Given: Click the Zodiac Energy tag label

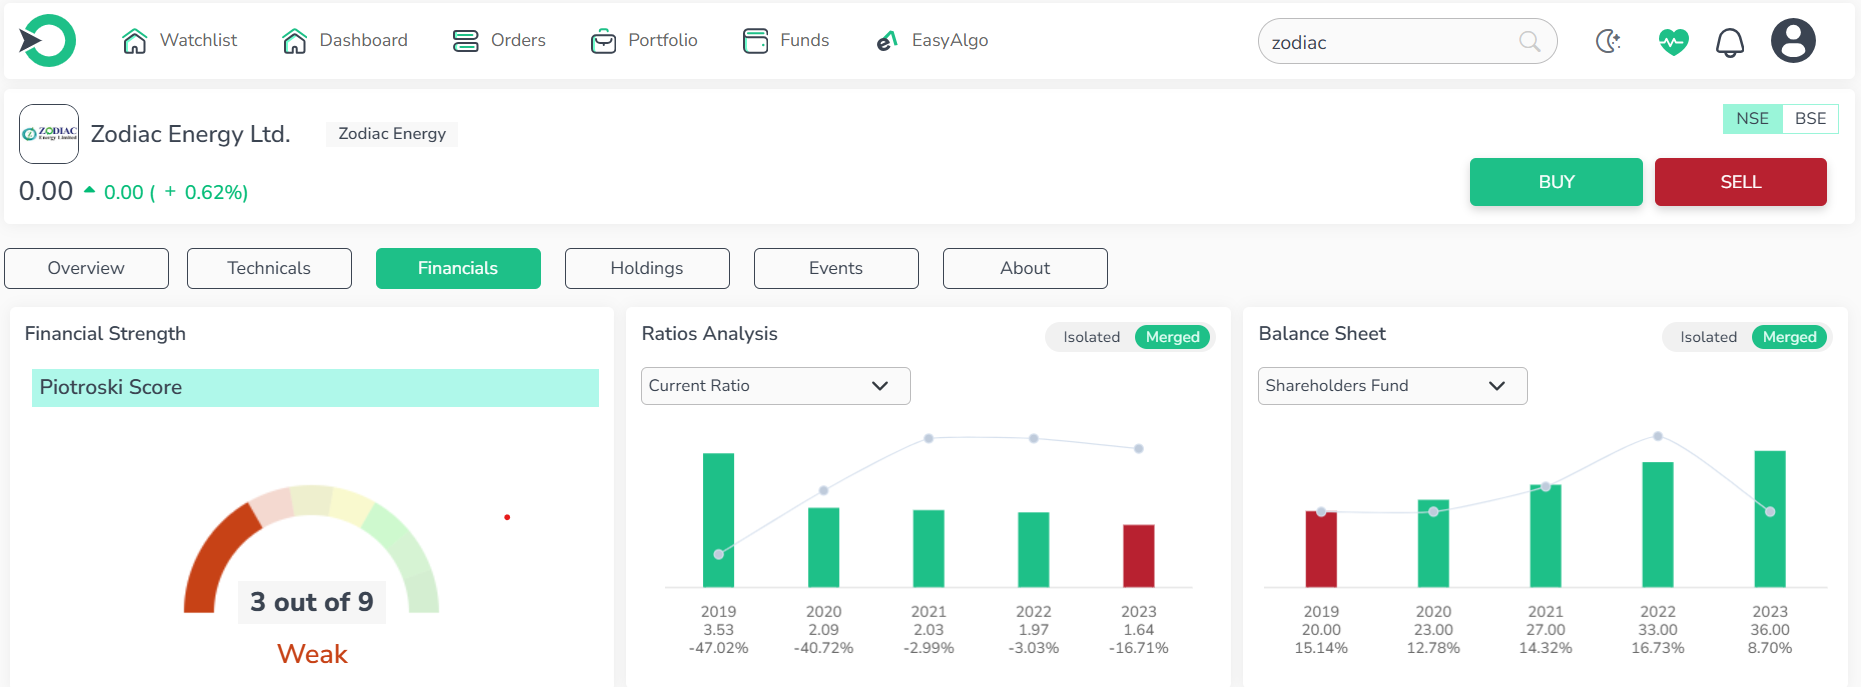Looking at the screenshot, I should [392, 134].
